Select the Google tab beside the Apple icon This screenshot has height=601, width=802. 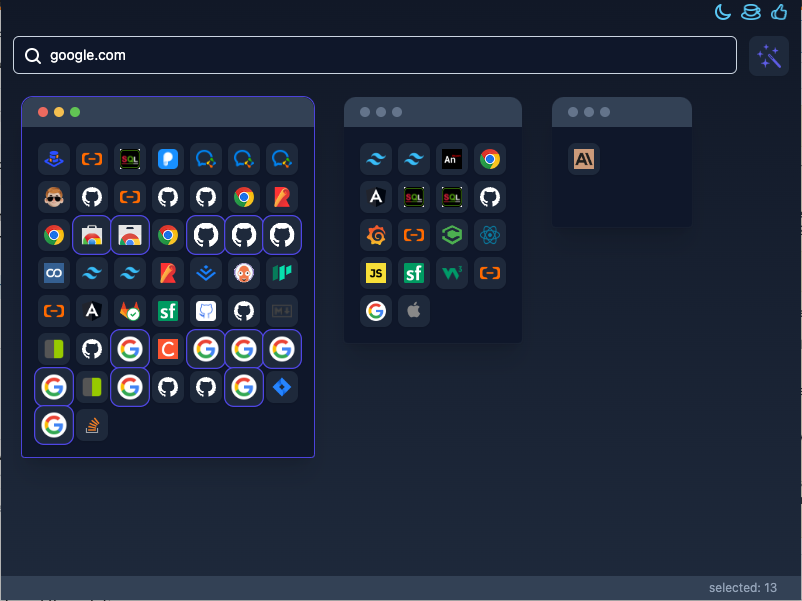coord(376,311)
